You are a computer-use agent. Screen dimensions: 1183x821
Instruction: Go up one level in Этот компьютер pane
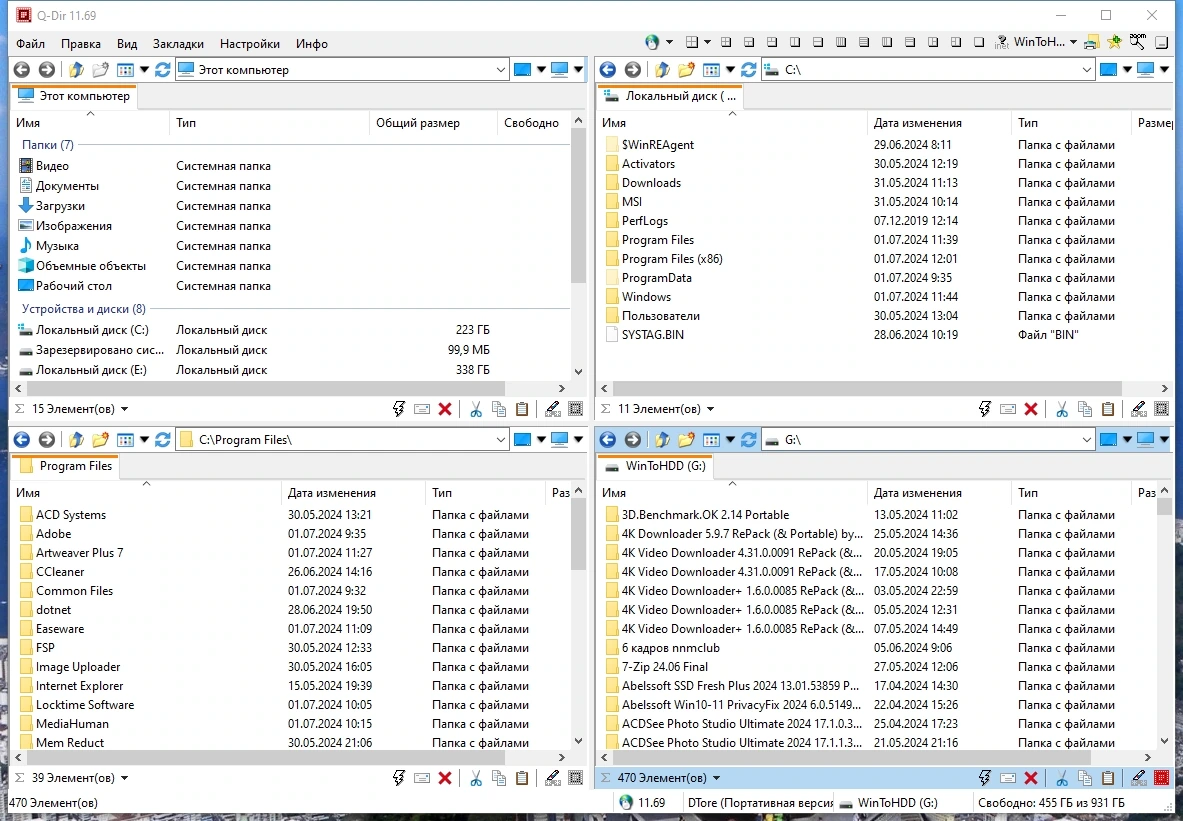coord(75,69)
